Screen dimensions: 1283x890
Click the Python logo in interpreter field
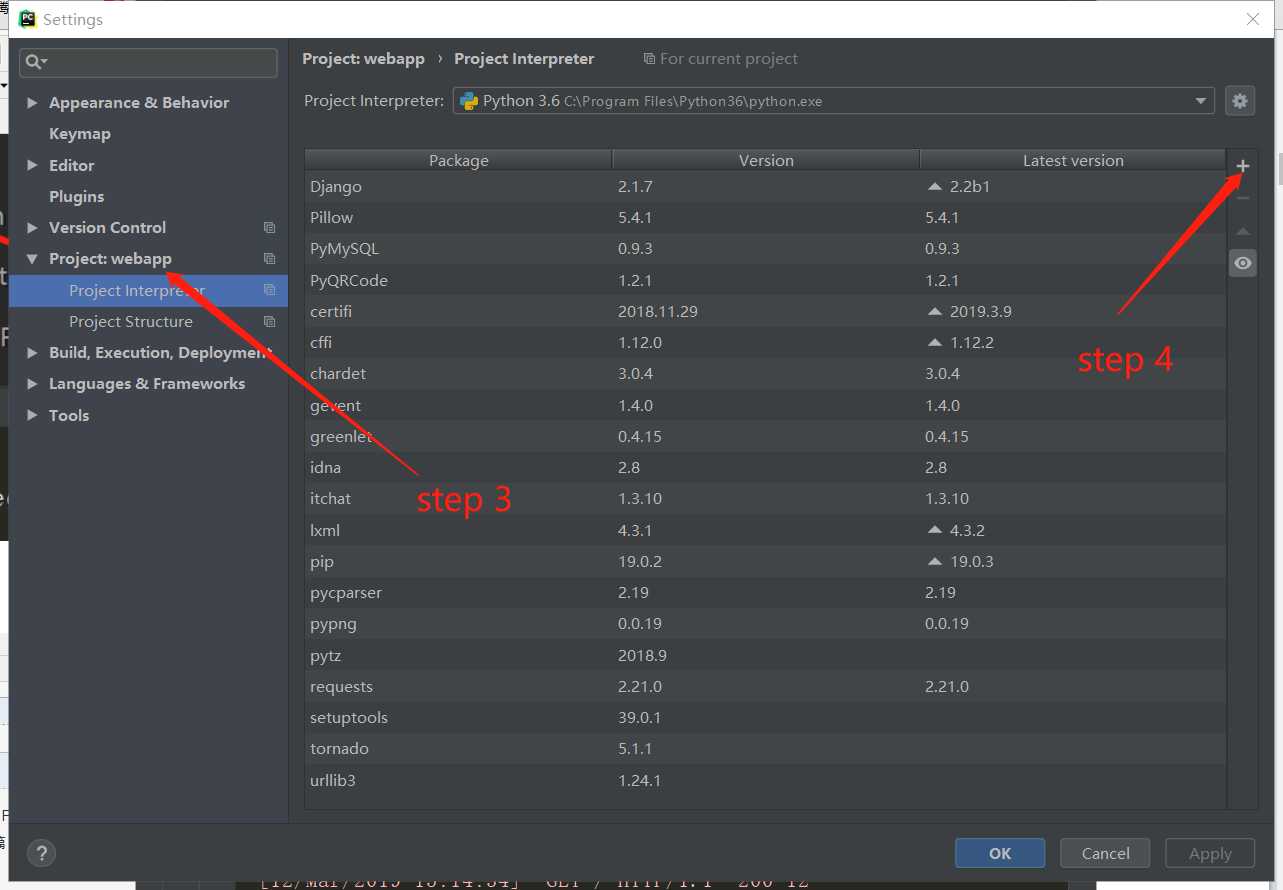[468, 100]
